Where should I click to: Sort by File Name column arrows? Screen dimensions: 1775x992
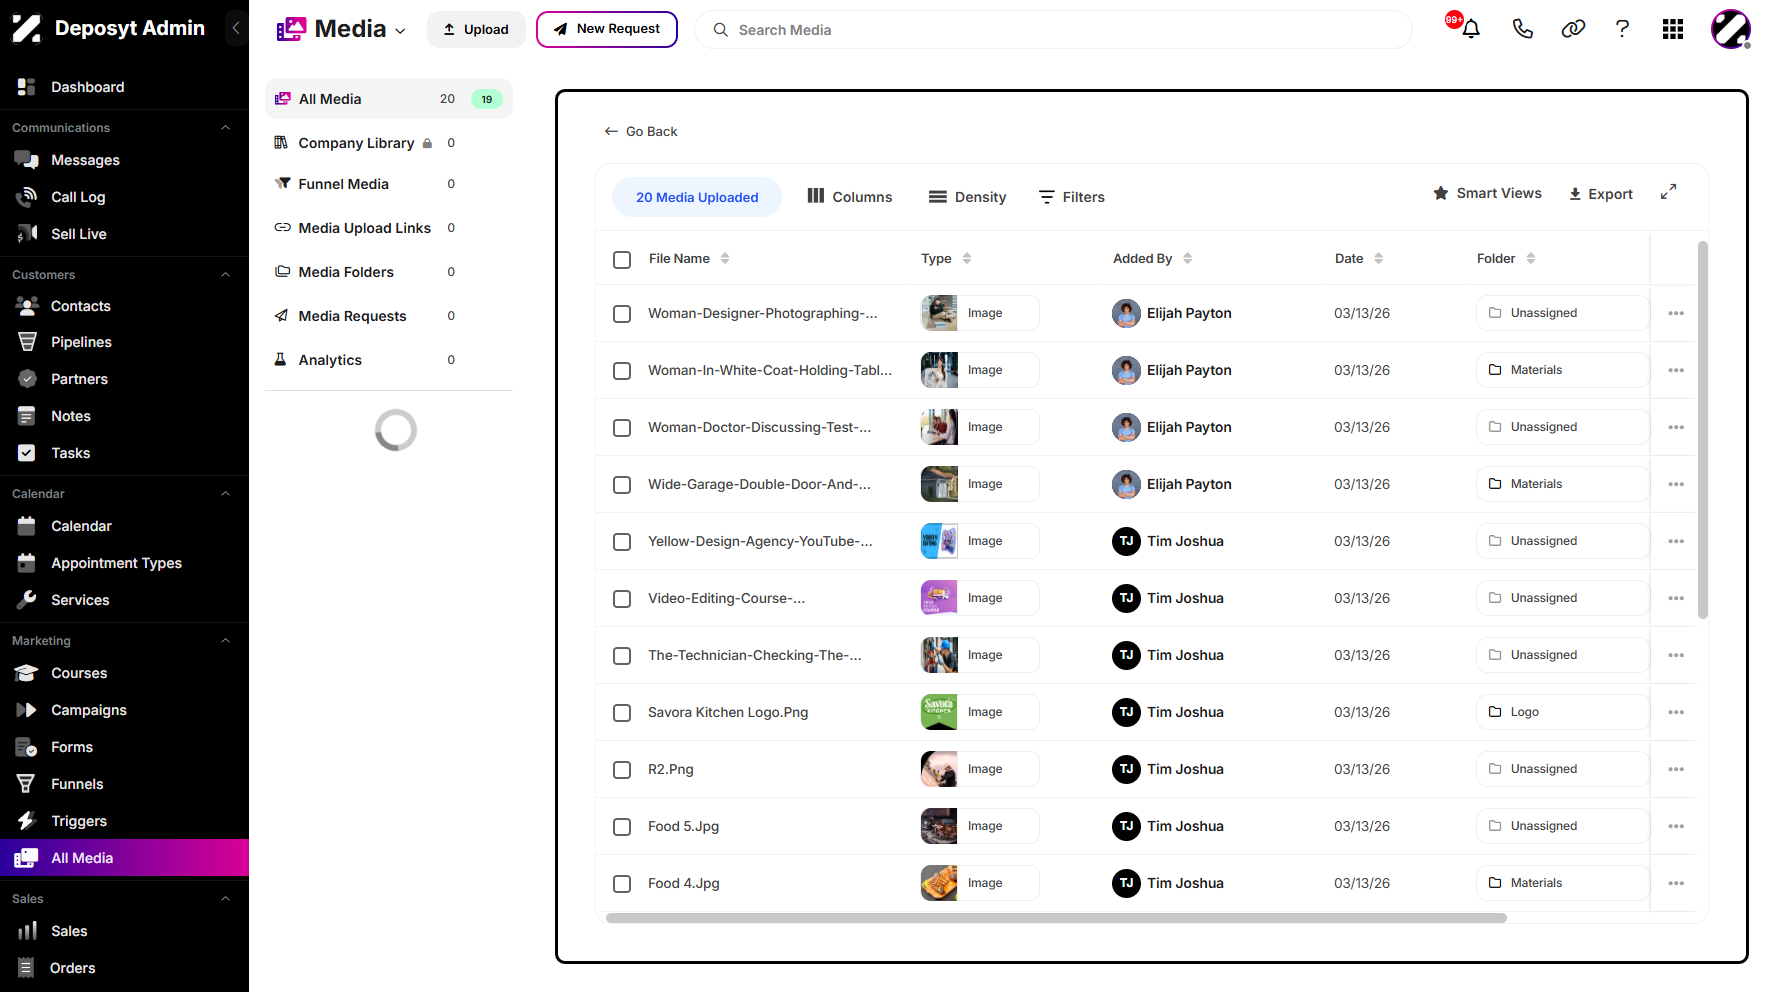coord(725,258)
